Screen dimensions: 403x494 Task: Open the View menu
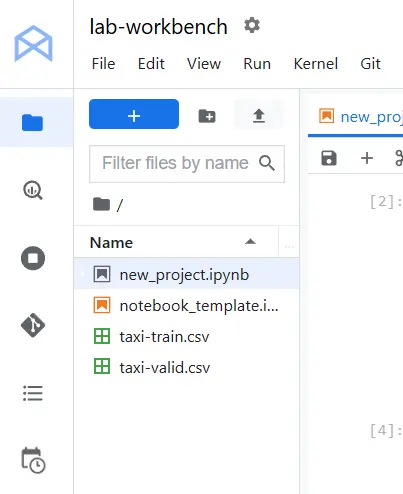pos(204,63)
